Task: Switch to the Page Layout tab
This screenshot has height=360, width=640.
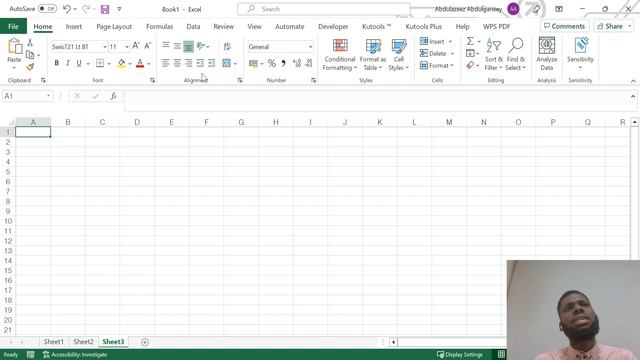Action: coord(114,27)
